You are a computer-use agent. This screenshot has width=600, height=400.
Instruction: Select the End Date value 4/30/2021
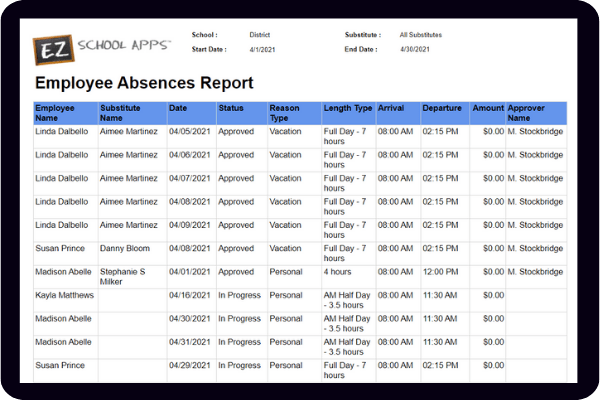[x=415, y=49]
